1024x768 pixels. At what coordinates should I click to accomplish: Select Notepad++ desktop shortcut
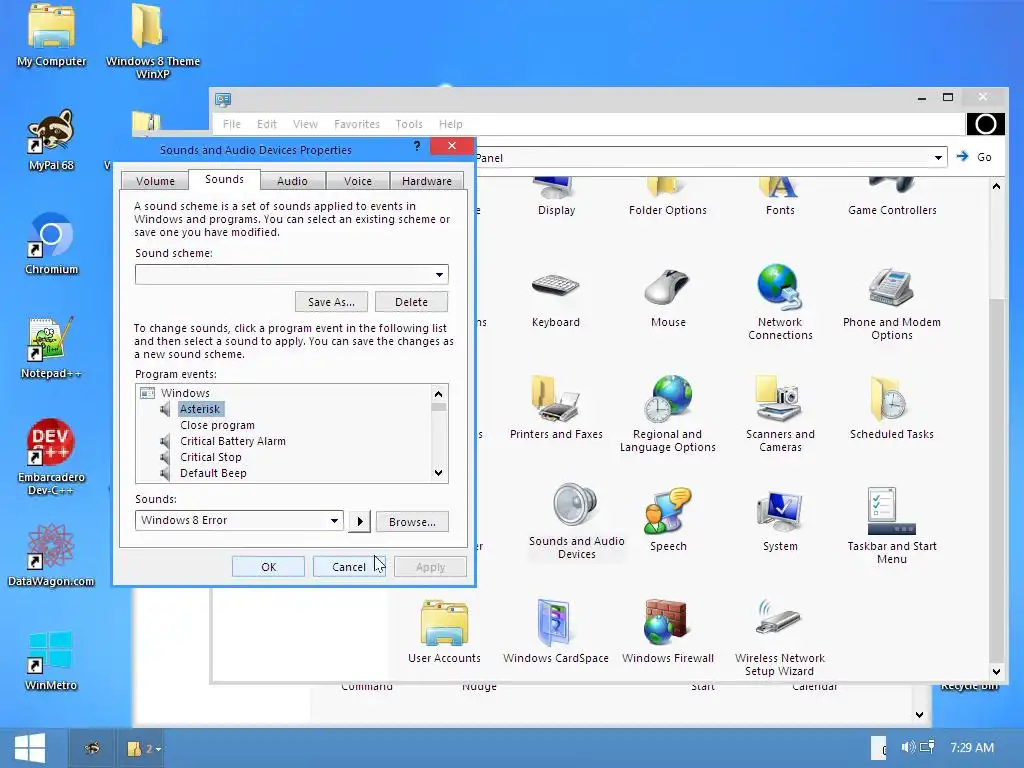pos(51,348)
